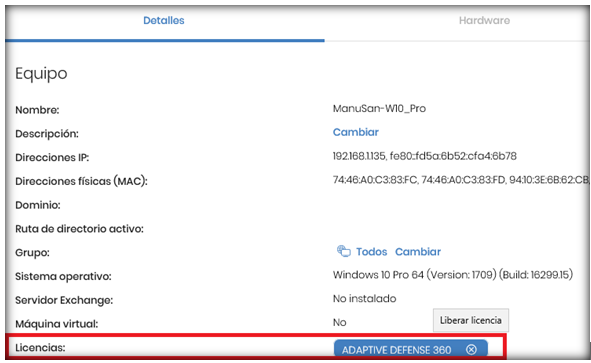Screen dimensions: 591x363
Task: Click the Windows 10 Pro 64 value
Action: point(453,274)
